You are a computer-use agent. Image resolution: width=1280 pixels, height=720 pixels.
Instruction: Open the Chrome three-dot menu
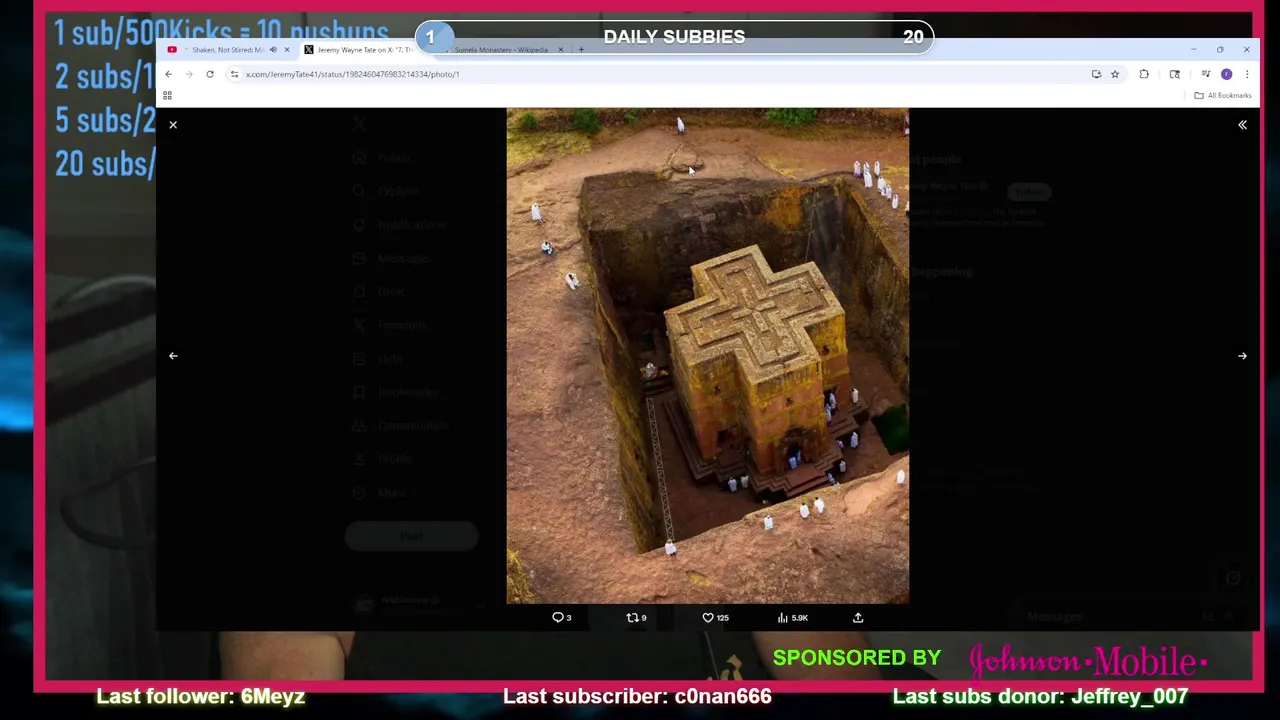point(1246,74)
